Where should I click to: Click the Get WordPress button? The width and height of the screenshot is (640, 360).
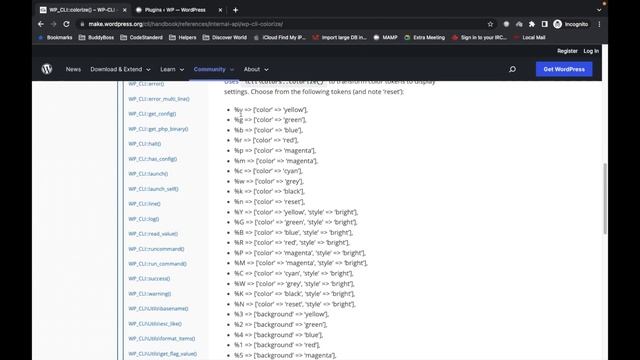pos(564,69)
